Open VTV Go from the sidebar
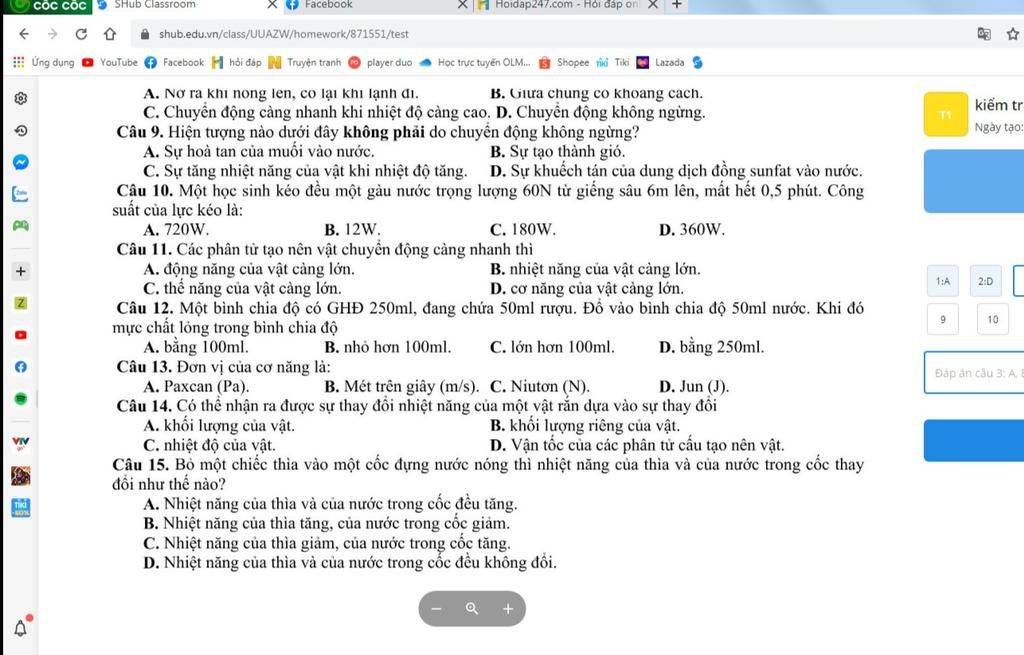 [21, 443]
